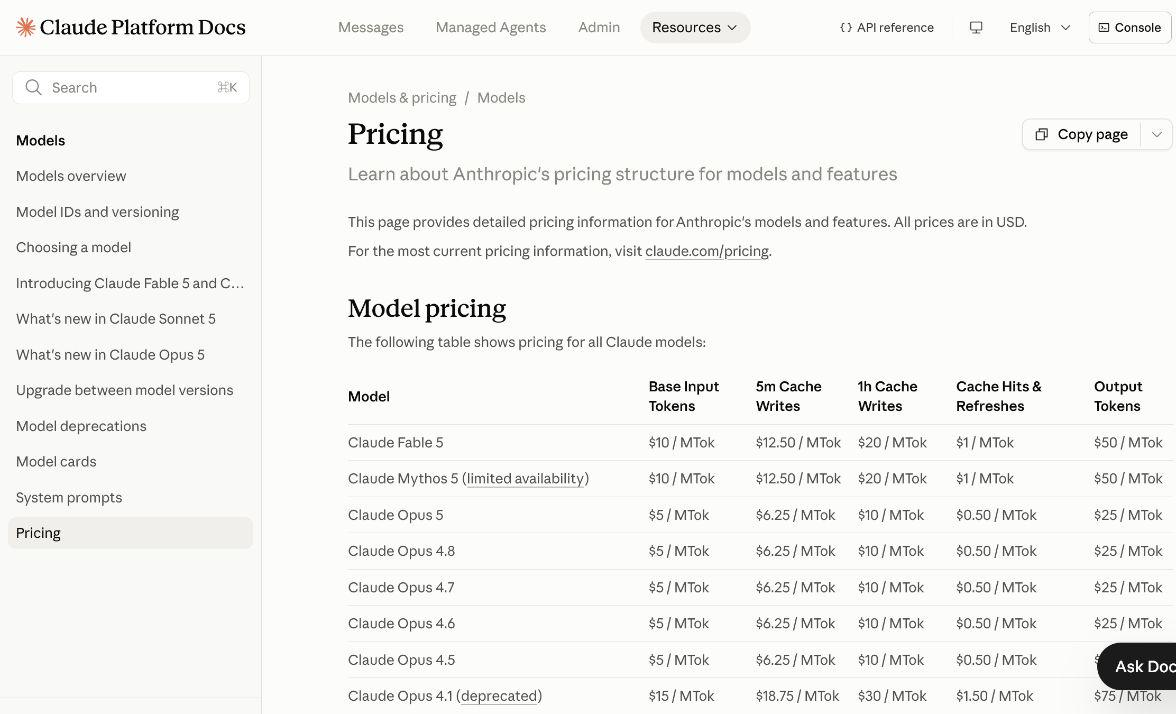
Task: Click the Claude Fable 5 row name
Action: (395, 442)
